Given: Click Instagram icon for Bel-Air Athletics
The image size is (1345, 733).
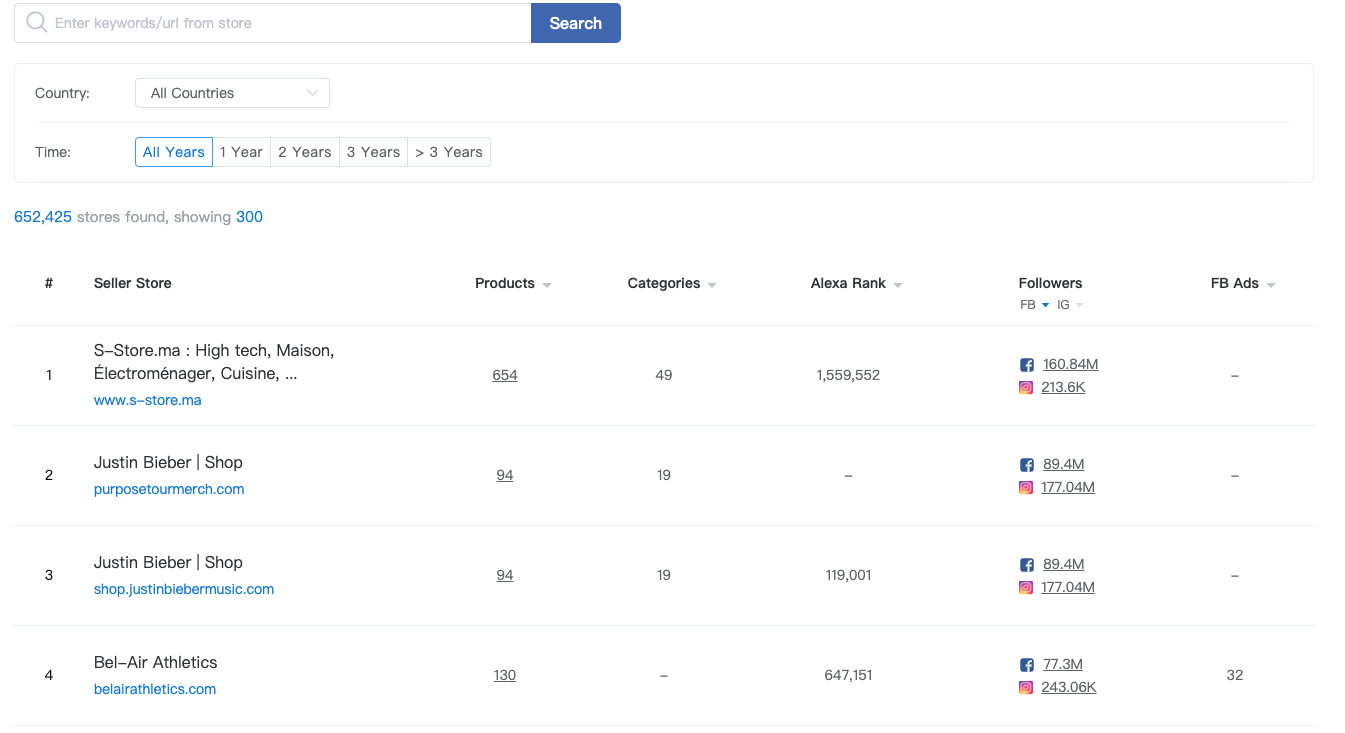Looking at the screenshot, I should point(1026,688).
